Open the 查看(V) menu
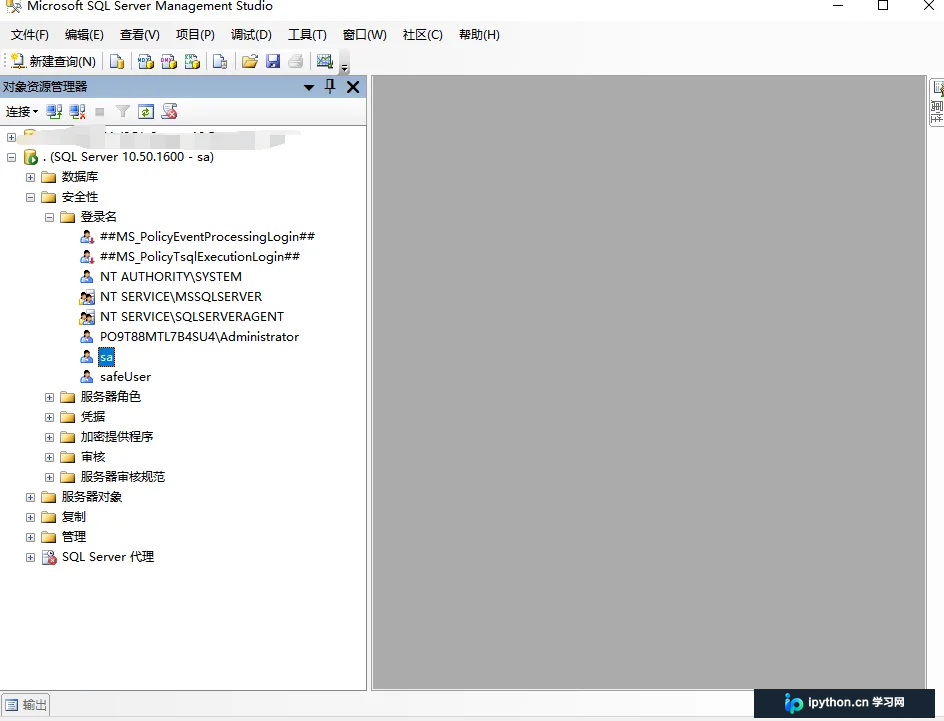 pyautogui.click(x=140, y=35)
